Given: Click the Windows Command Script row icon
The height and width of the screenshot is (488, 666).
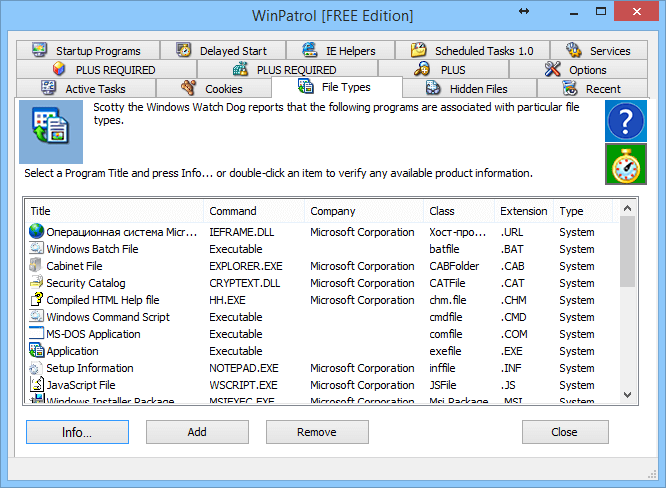Looking at the screenshot, I should tap(37, 316).
